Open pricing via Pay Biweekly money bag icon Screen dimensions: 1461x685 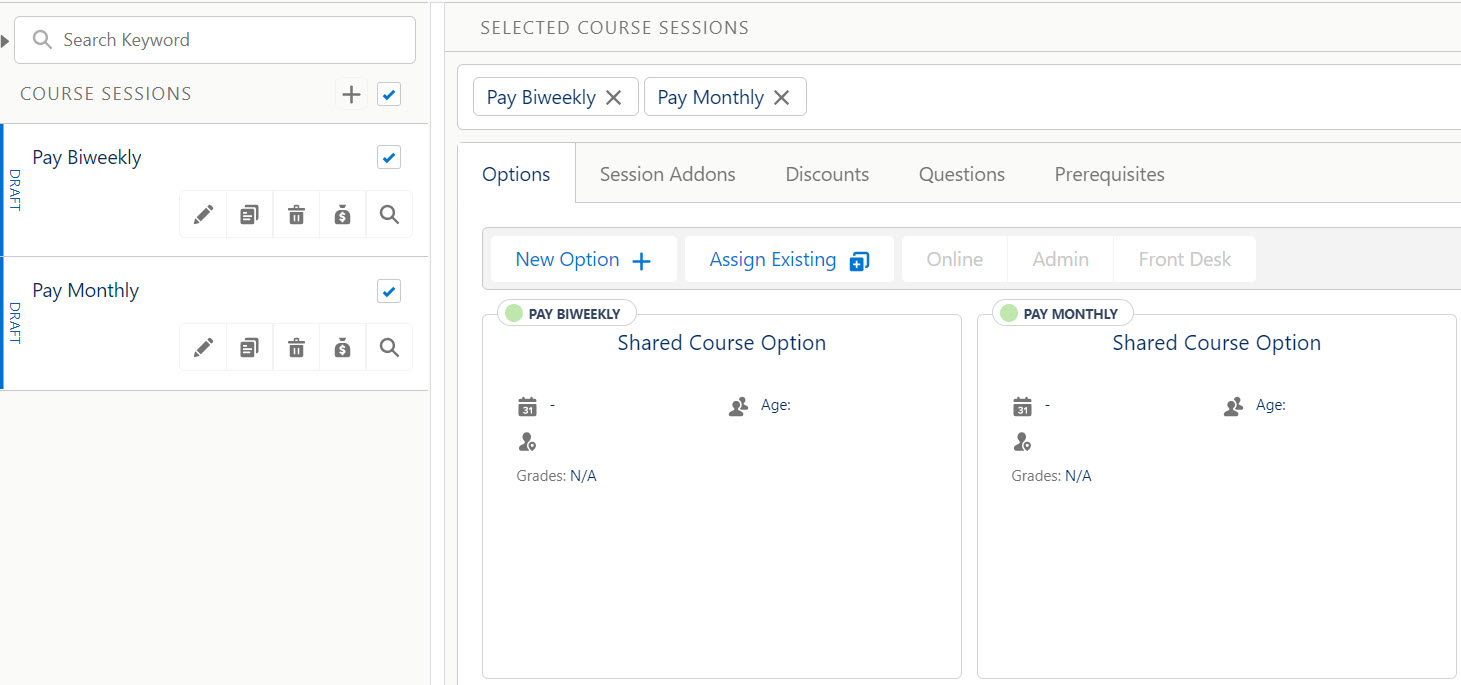[x=342, y=214]
